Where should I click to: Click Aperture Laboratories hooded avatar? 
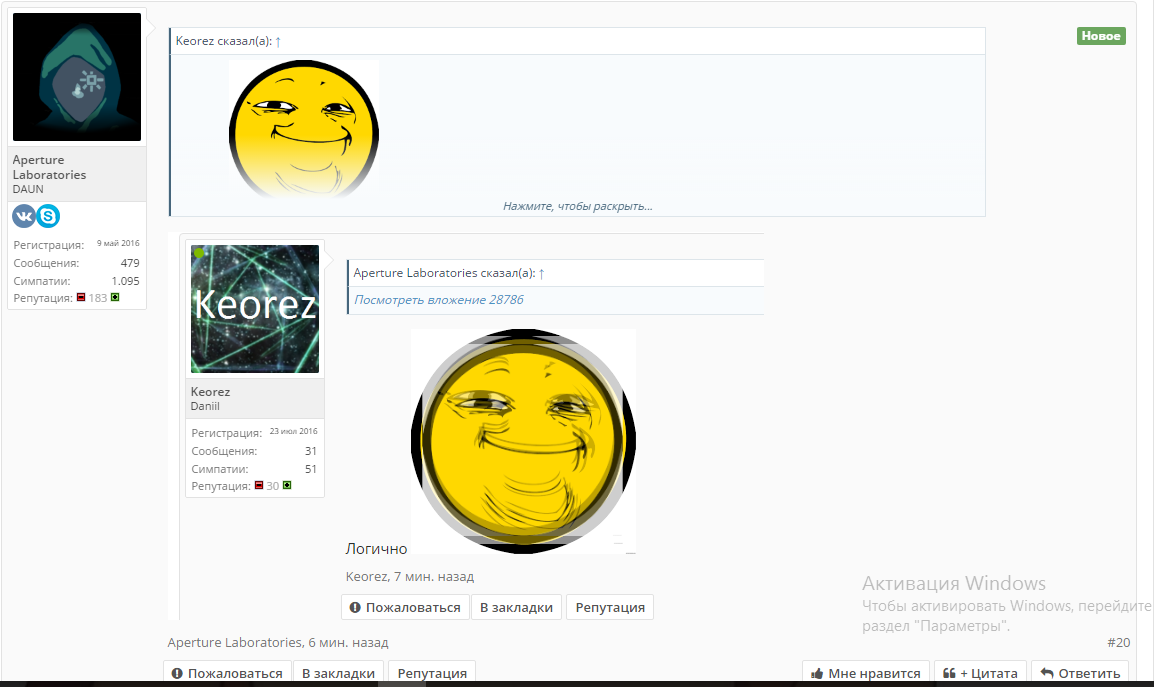pos(77,77)
